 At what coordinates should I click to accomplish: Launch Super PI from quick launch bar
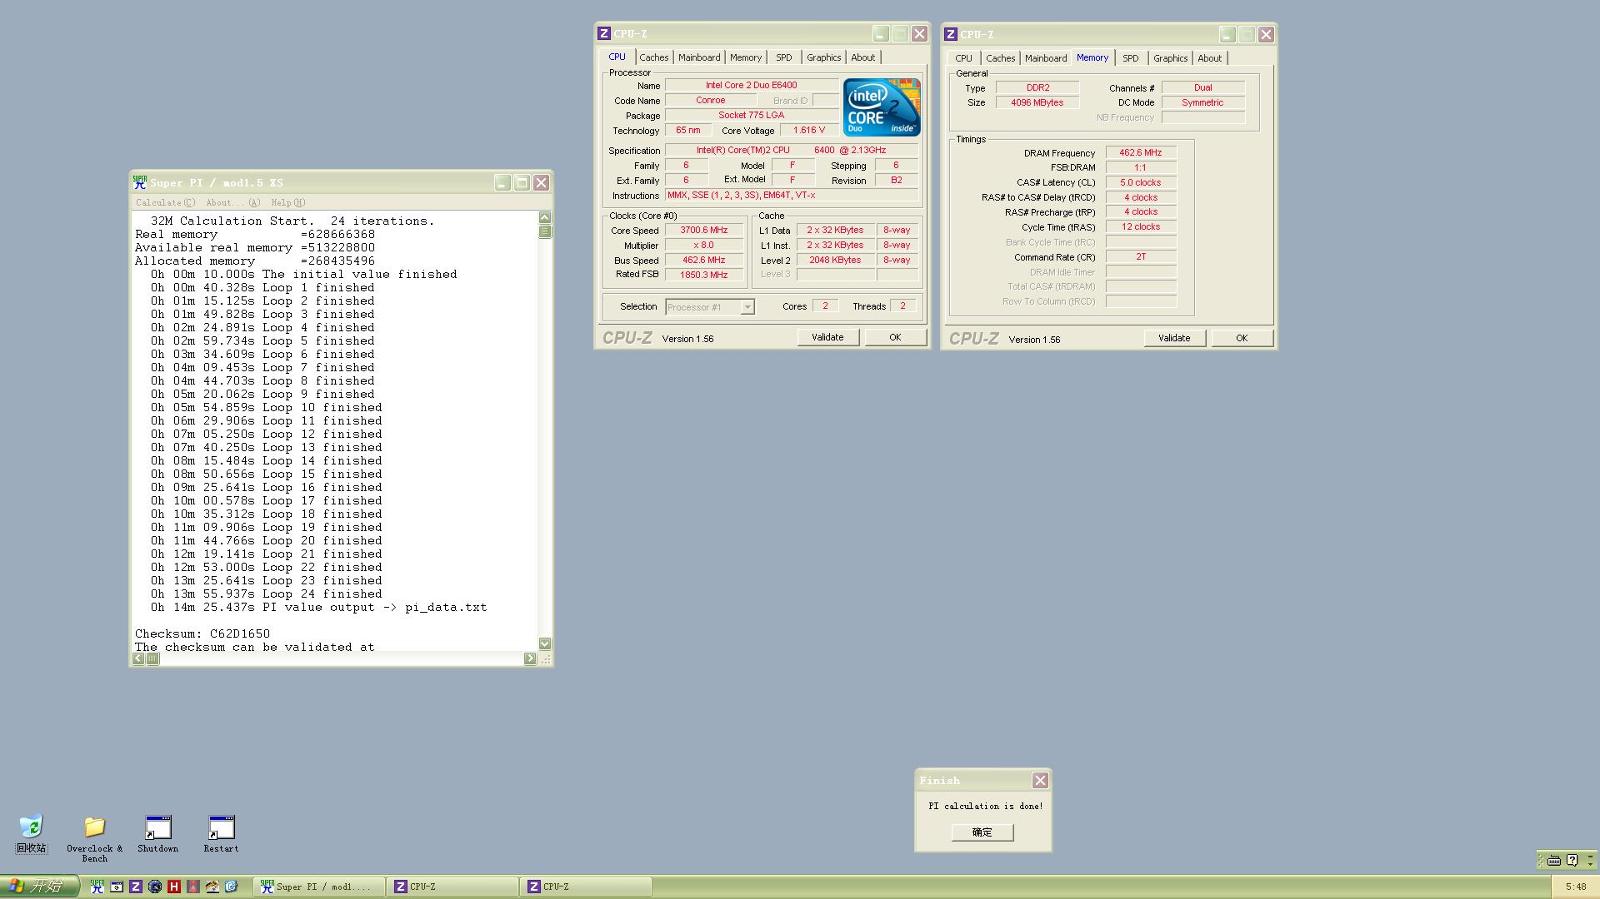coord(97,886)
